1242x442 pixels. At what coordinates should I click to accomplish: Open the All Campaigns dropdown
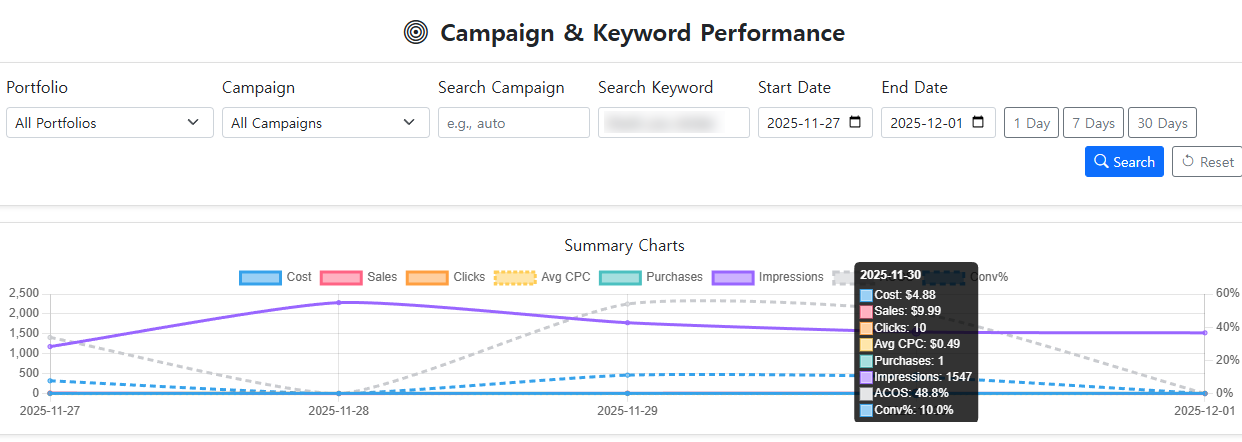click(x=325, y=123)
